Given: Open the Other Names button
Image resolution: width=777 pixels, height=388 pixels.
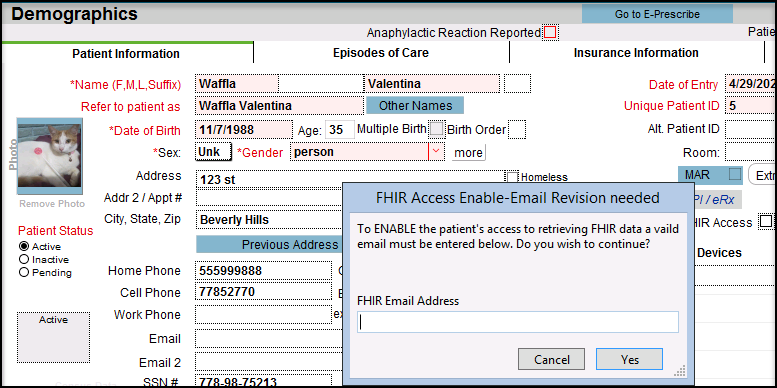Looking at the screenshot, I should (415, 106).
